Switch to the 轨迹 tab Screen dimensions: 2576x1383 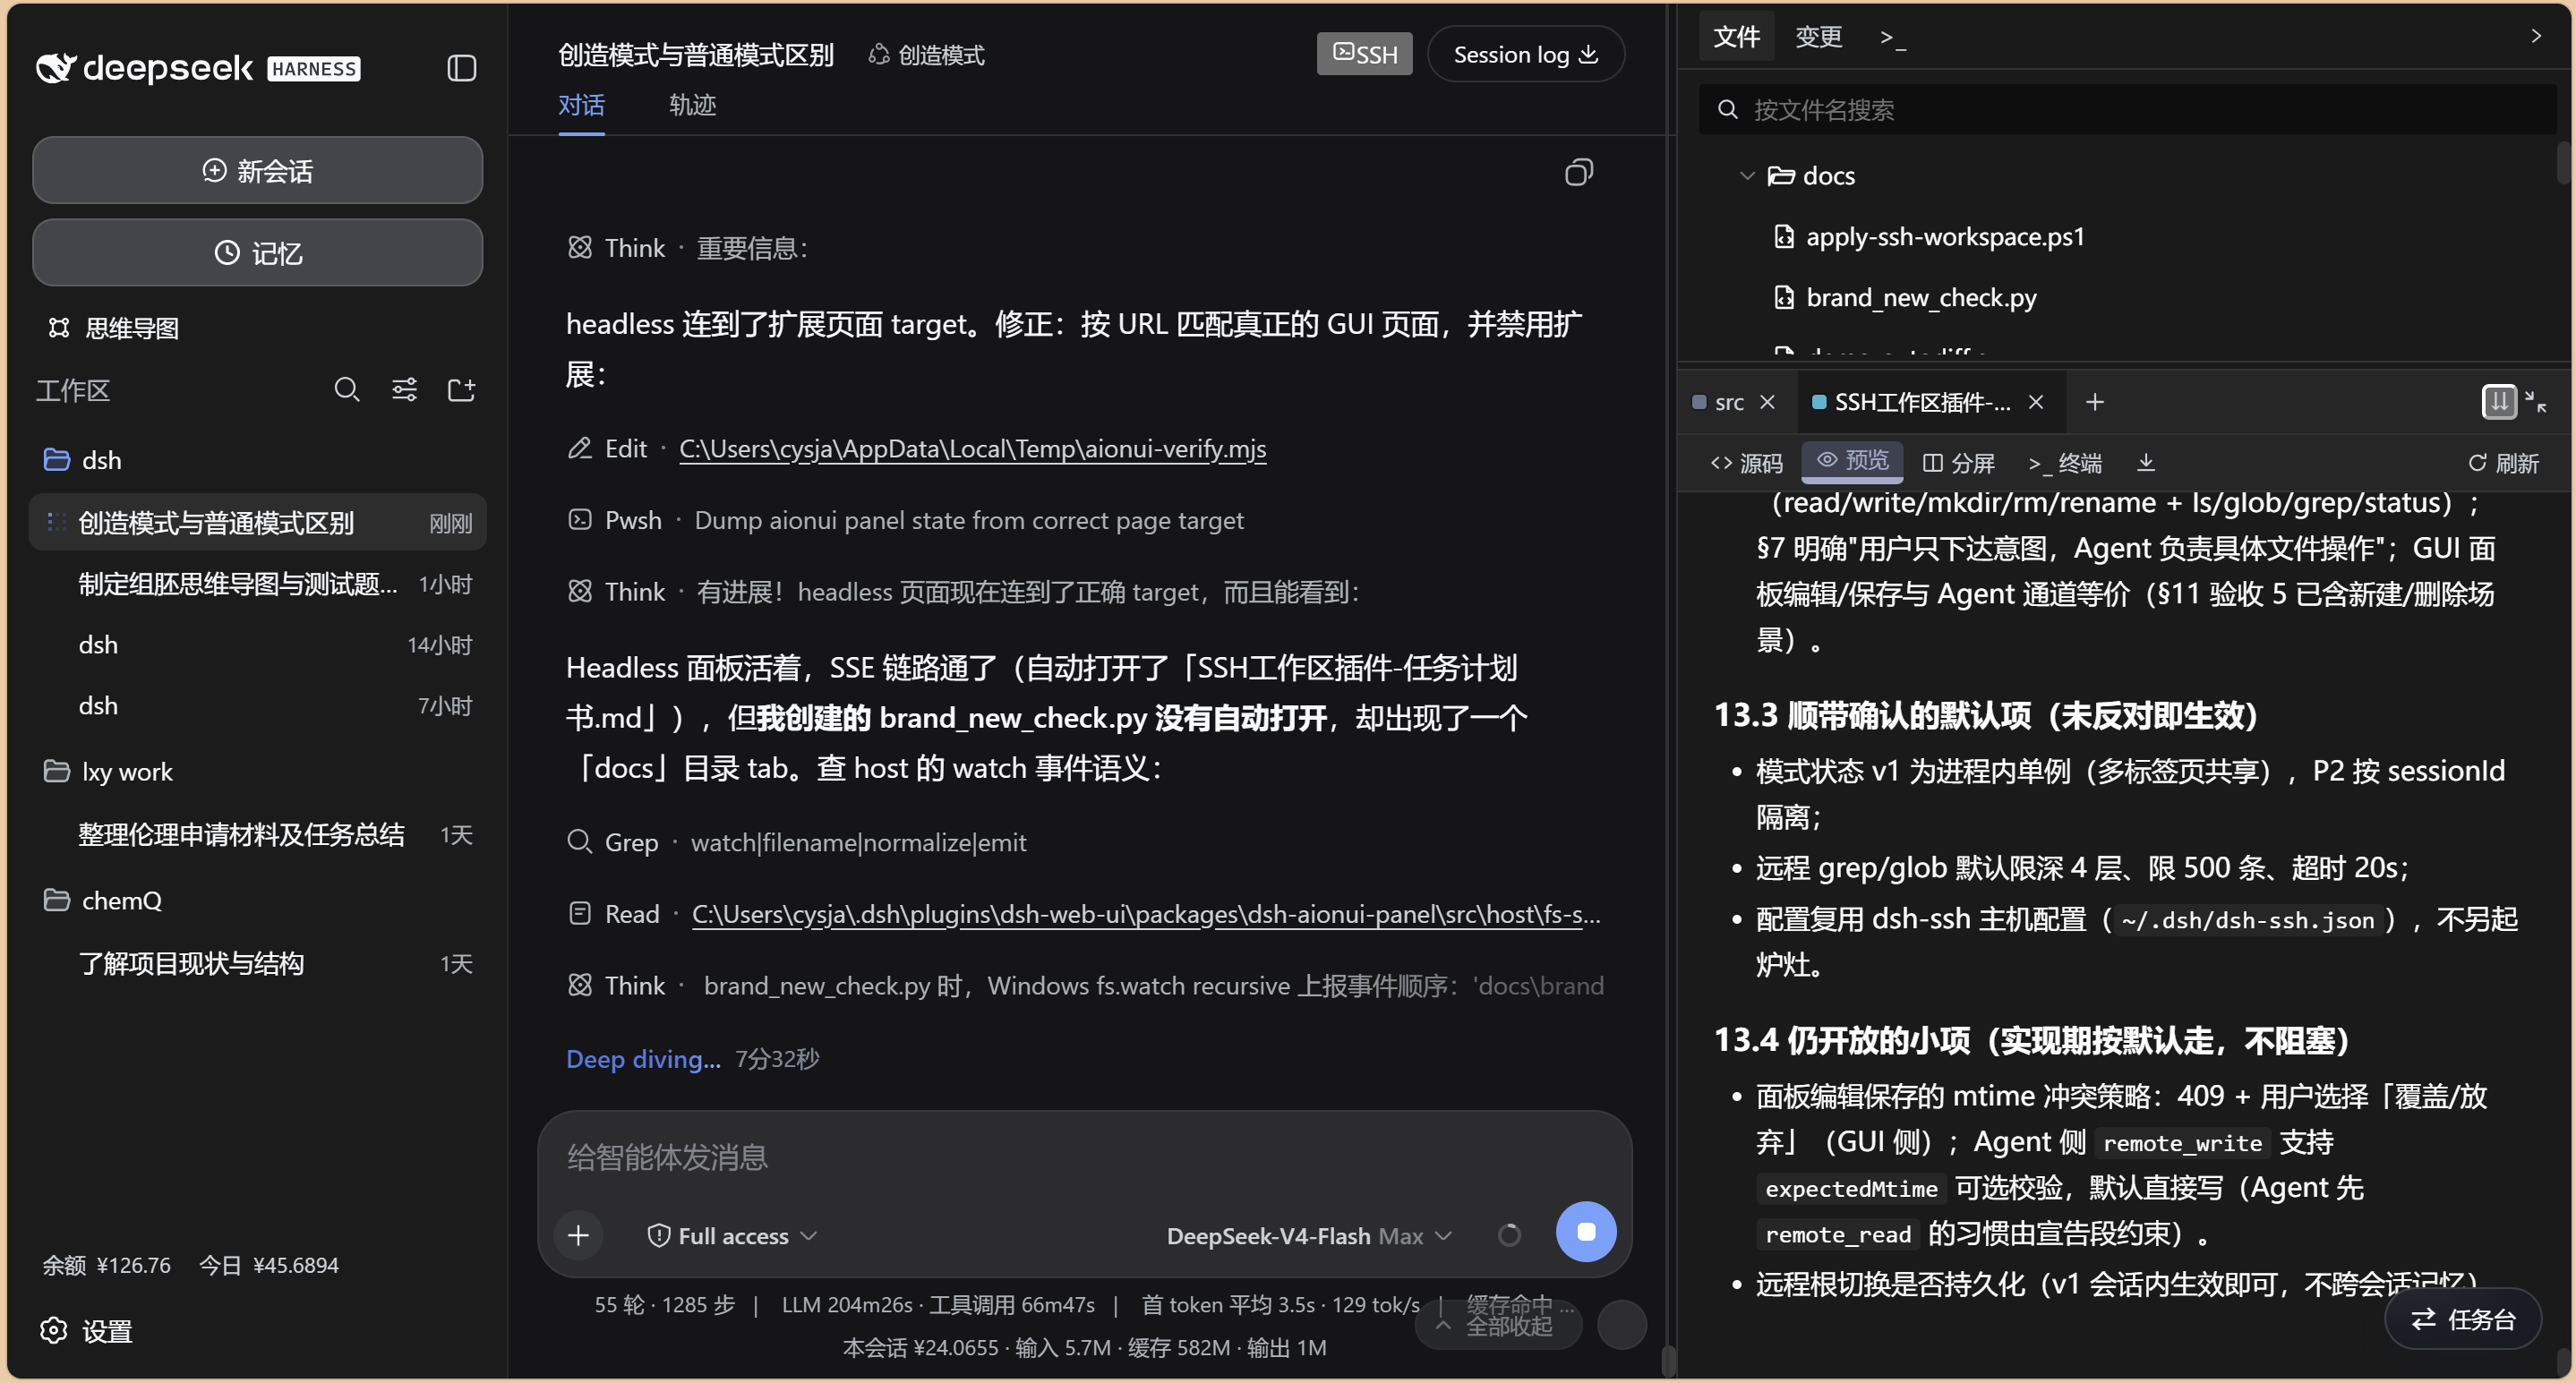pos(692,105)
